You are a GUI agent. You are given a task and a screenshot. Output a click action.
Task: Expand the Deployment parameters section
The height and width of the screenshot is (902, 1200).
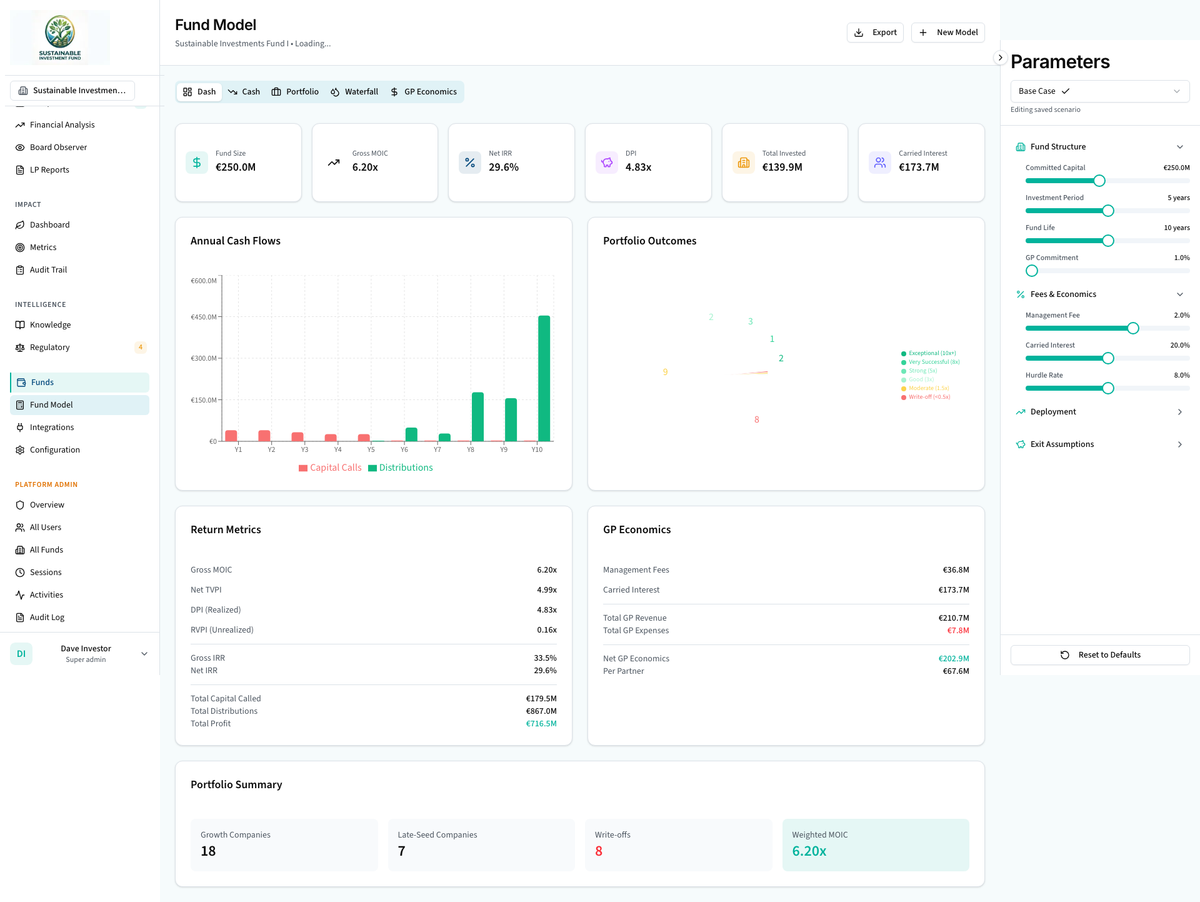point(1100,411)
